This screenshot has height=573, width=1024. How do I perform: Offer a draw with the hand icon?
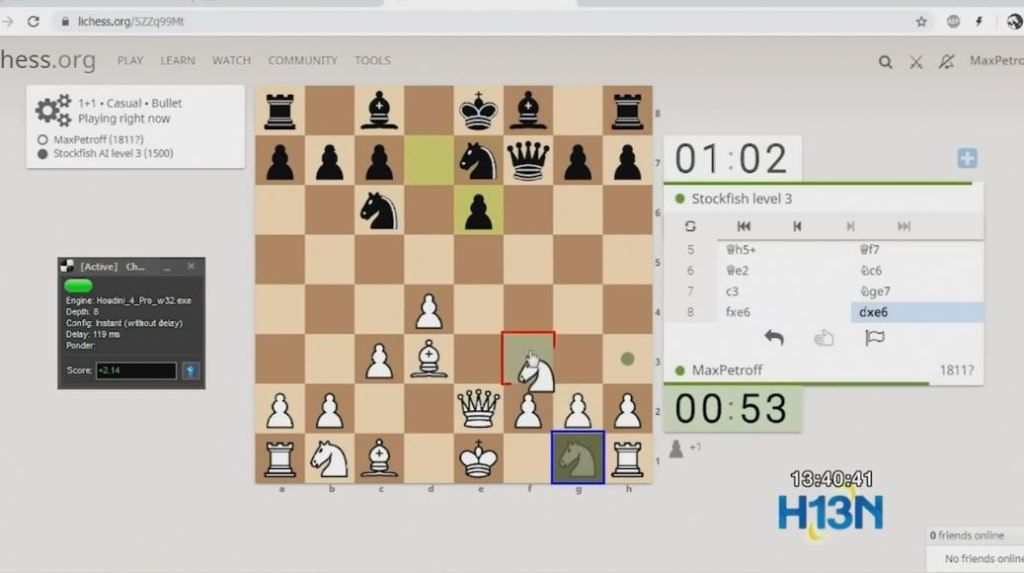coord(823,338)
